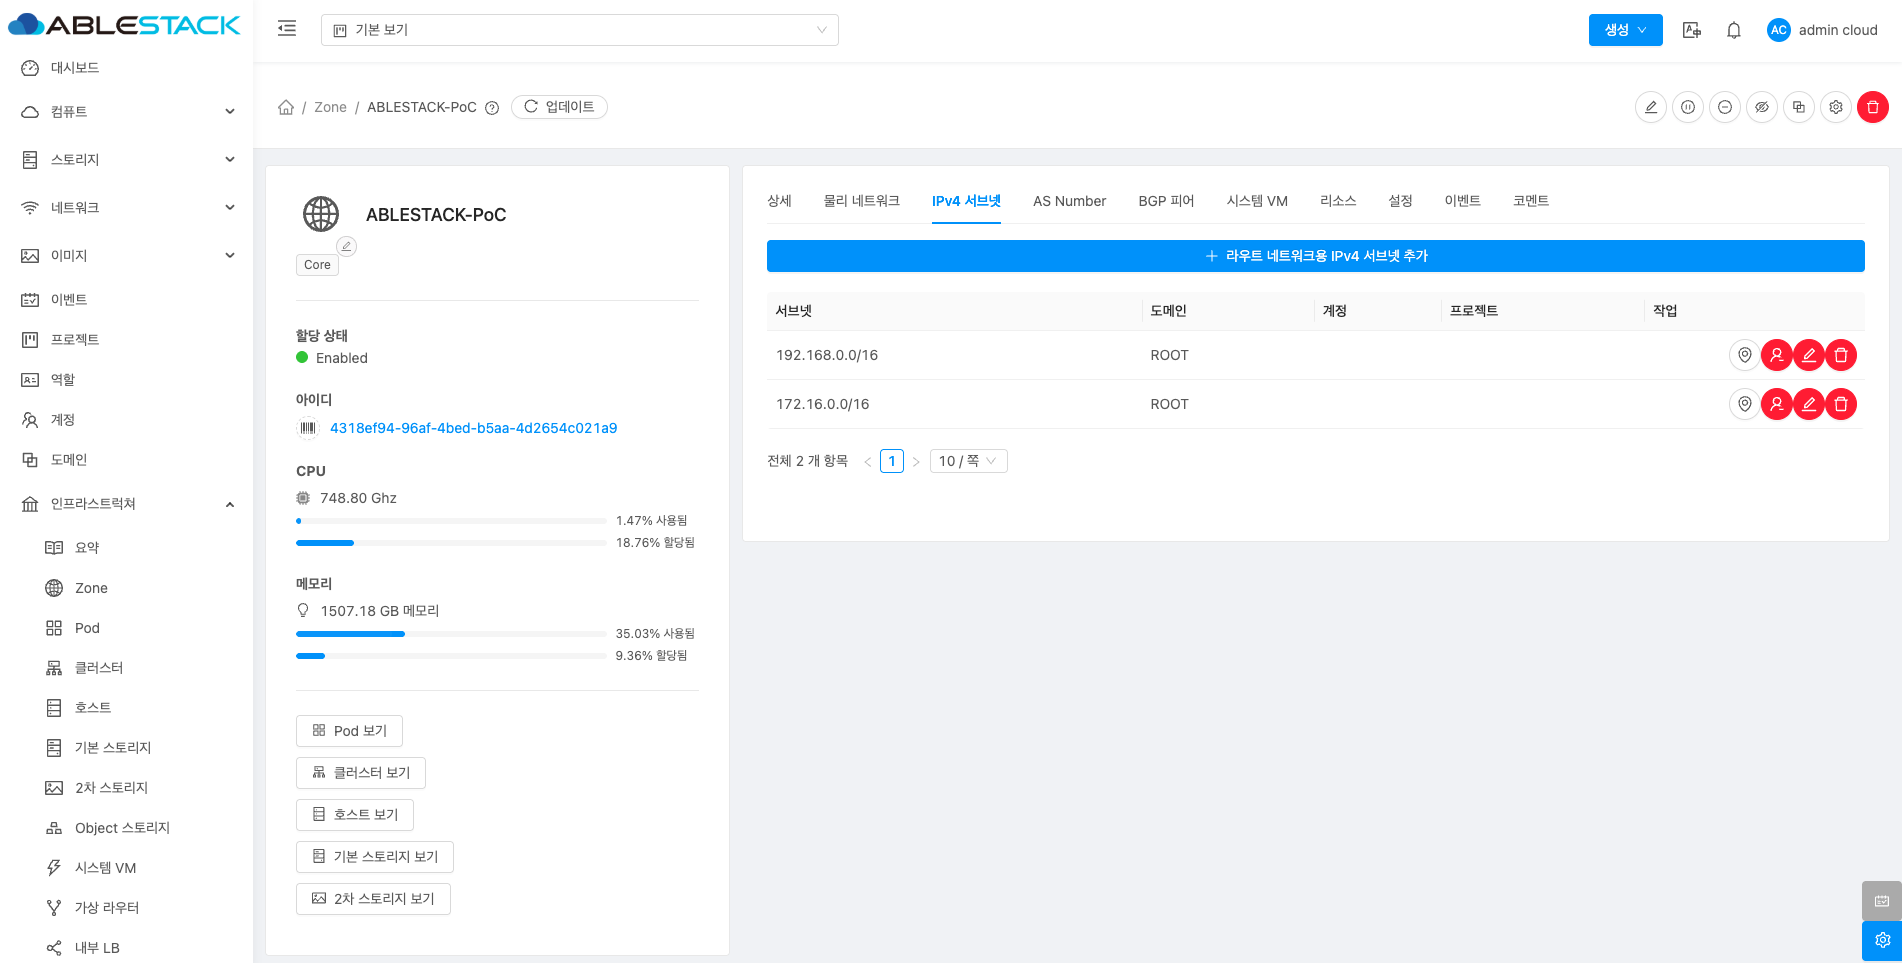
Task: Delete the 172.16.0.0/16 subnet via trash icon
Action: point(1840,404)
